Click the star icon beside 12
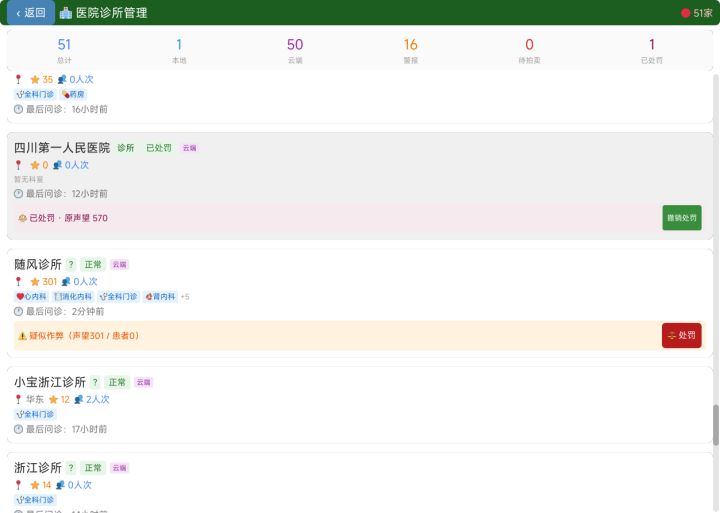The height and width of the screenshot is (513, 720). coord(53,399)
